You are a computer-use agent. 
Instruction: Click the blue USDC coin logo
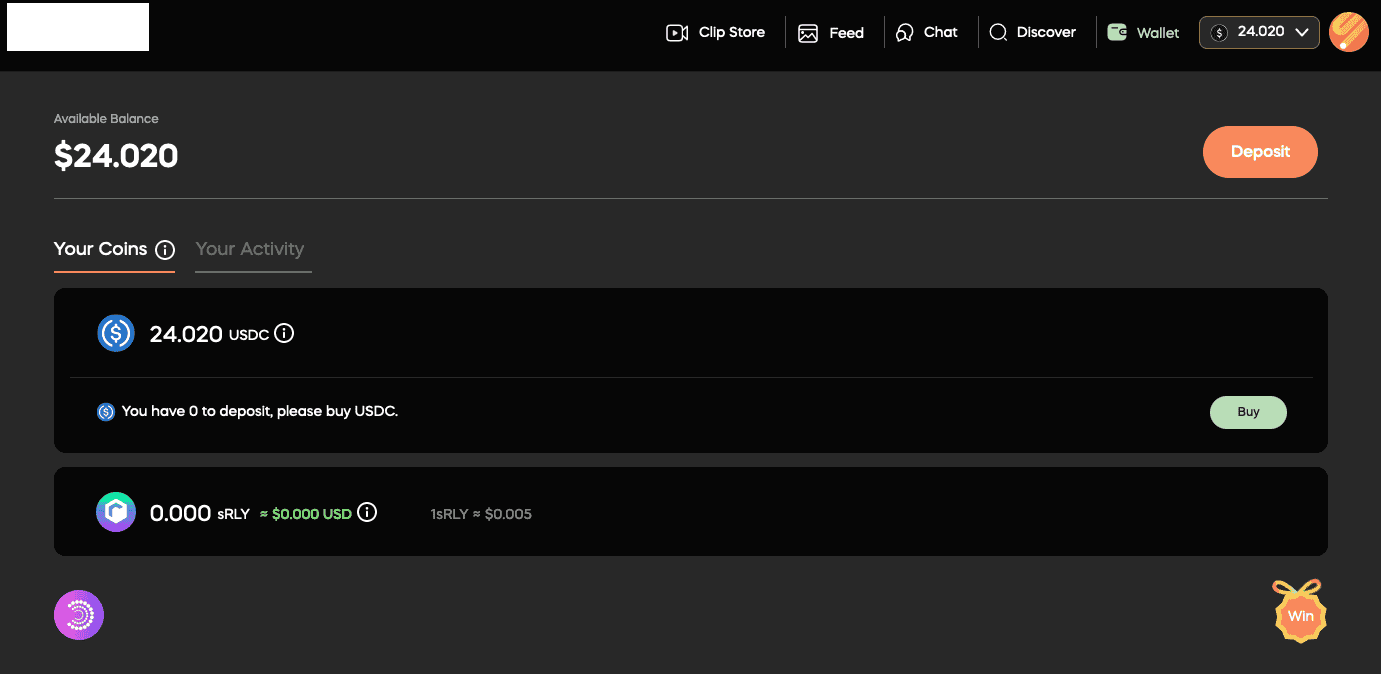click(x=116, y=333)
